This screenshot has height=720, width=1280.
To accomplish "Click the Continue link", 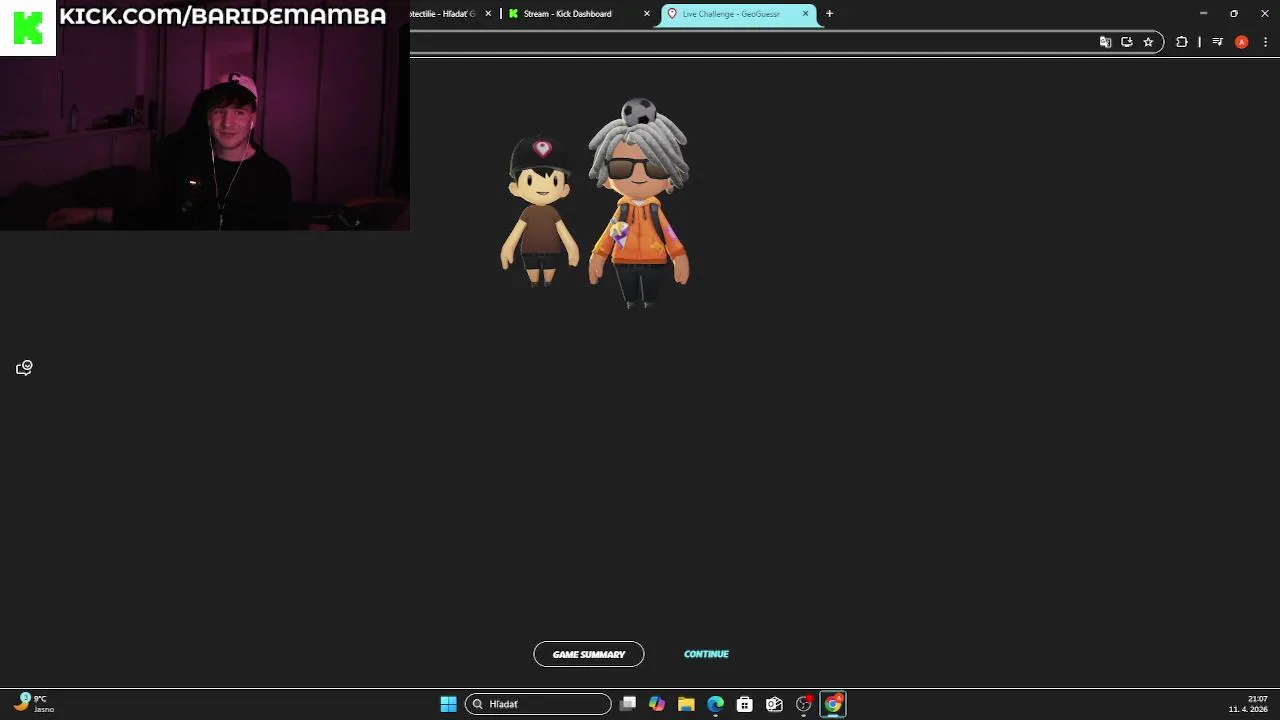I will (706, 654).
